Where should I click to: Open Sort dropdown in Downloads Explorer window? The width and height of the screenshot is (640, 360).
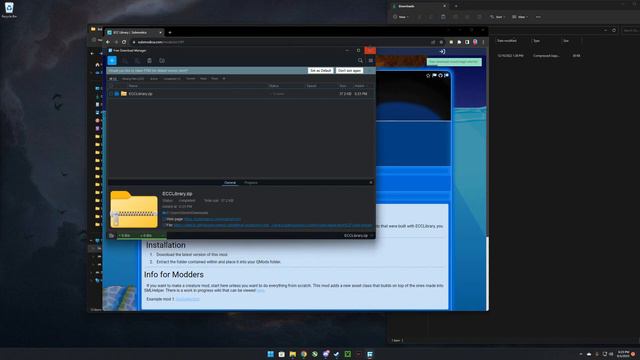tap(497, 17)
